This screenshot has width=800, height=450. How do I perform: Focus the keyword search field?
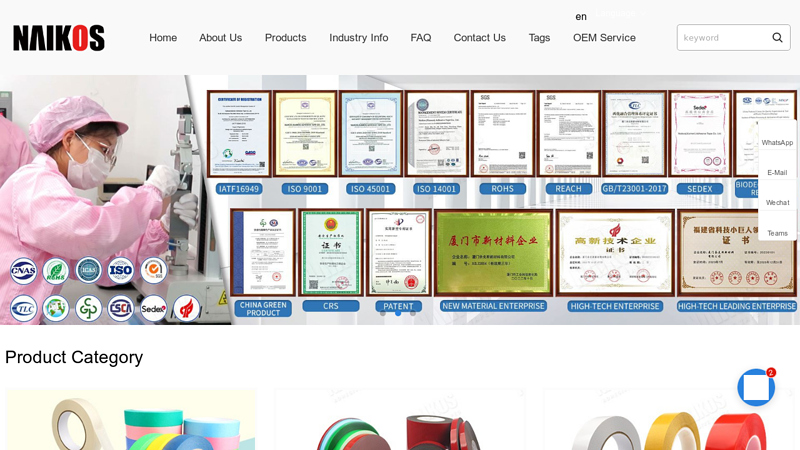[724, 37]
